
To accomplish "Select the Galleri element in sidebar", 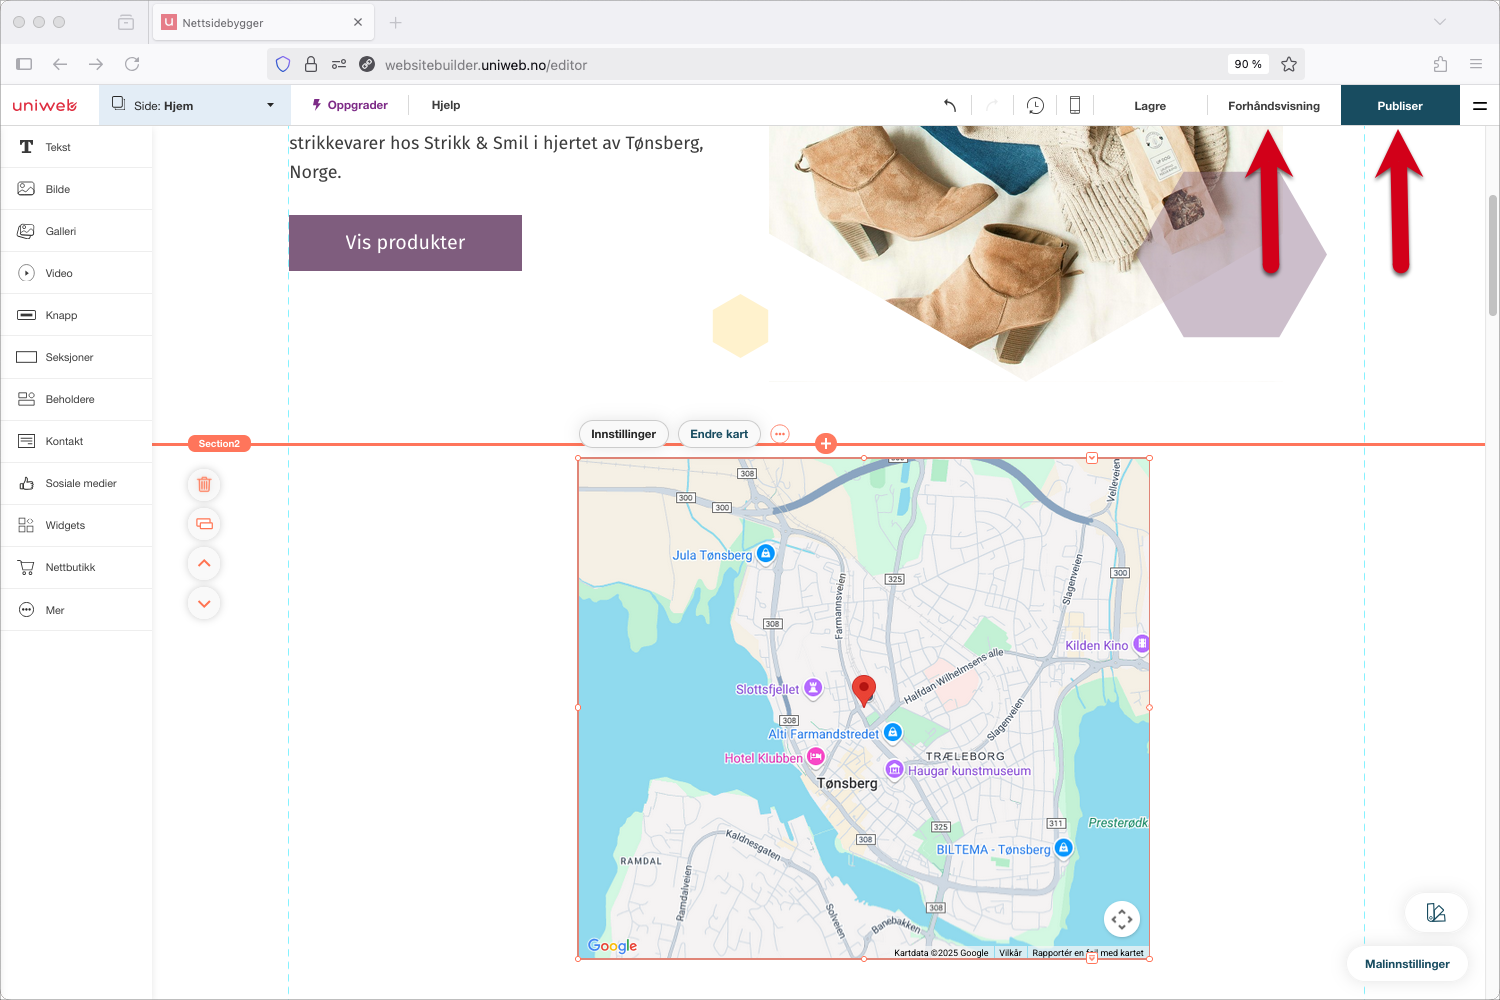I will (76, 231).
